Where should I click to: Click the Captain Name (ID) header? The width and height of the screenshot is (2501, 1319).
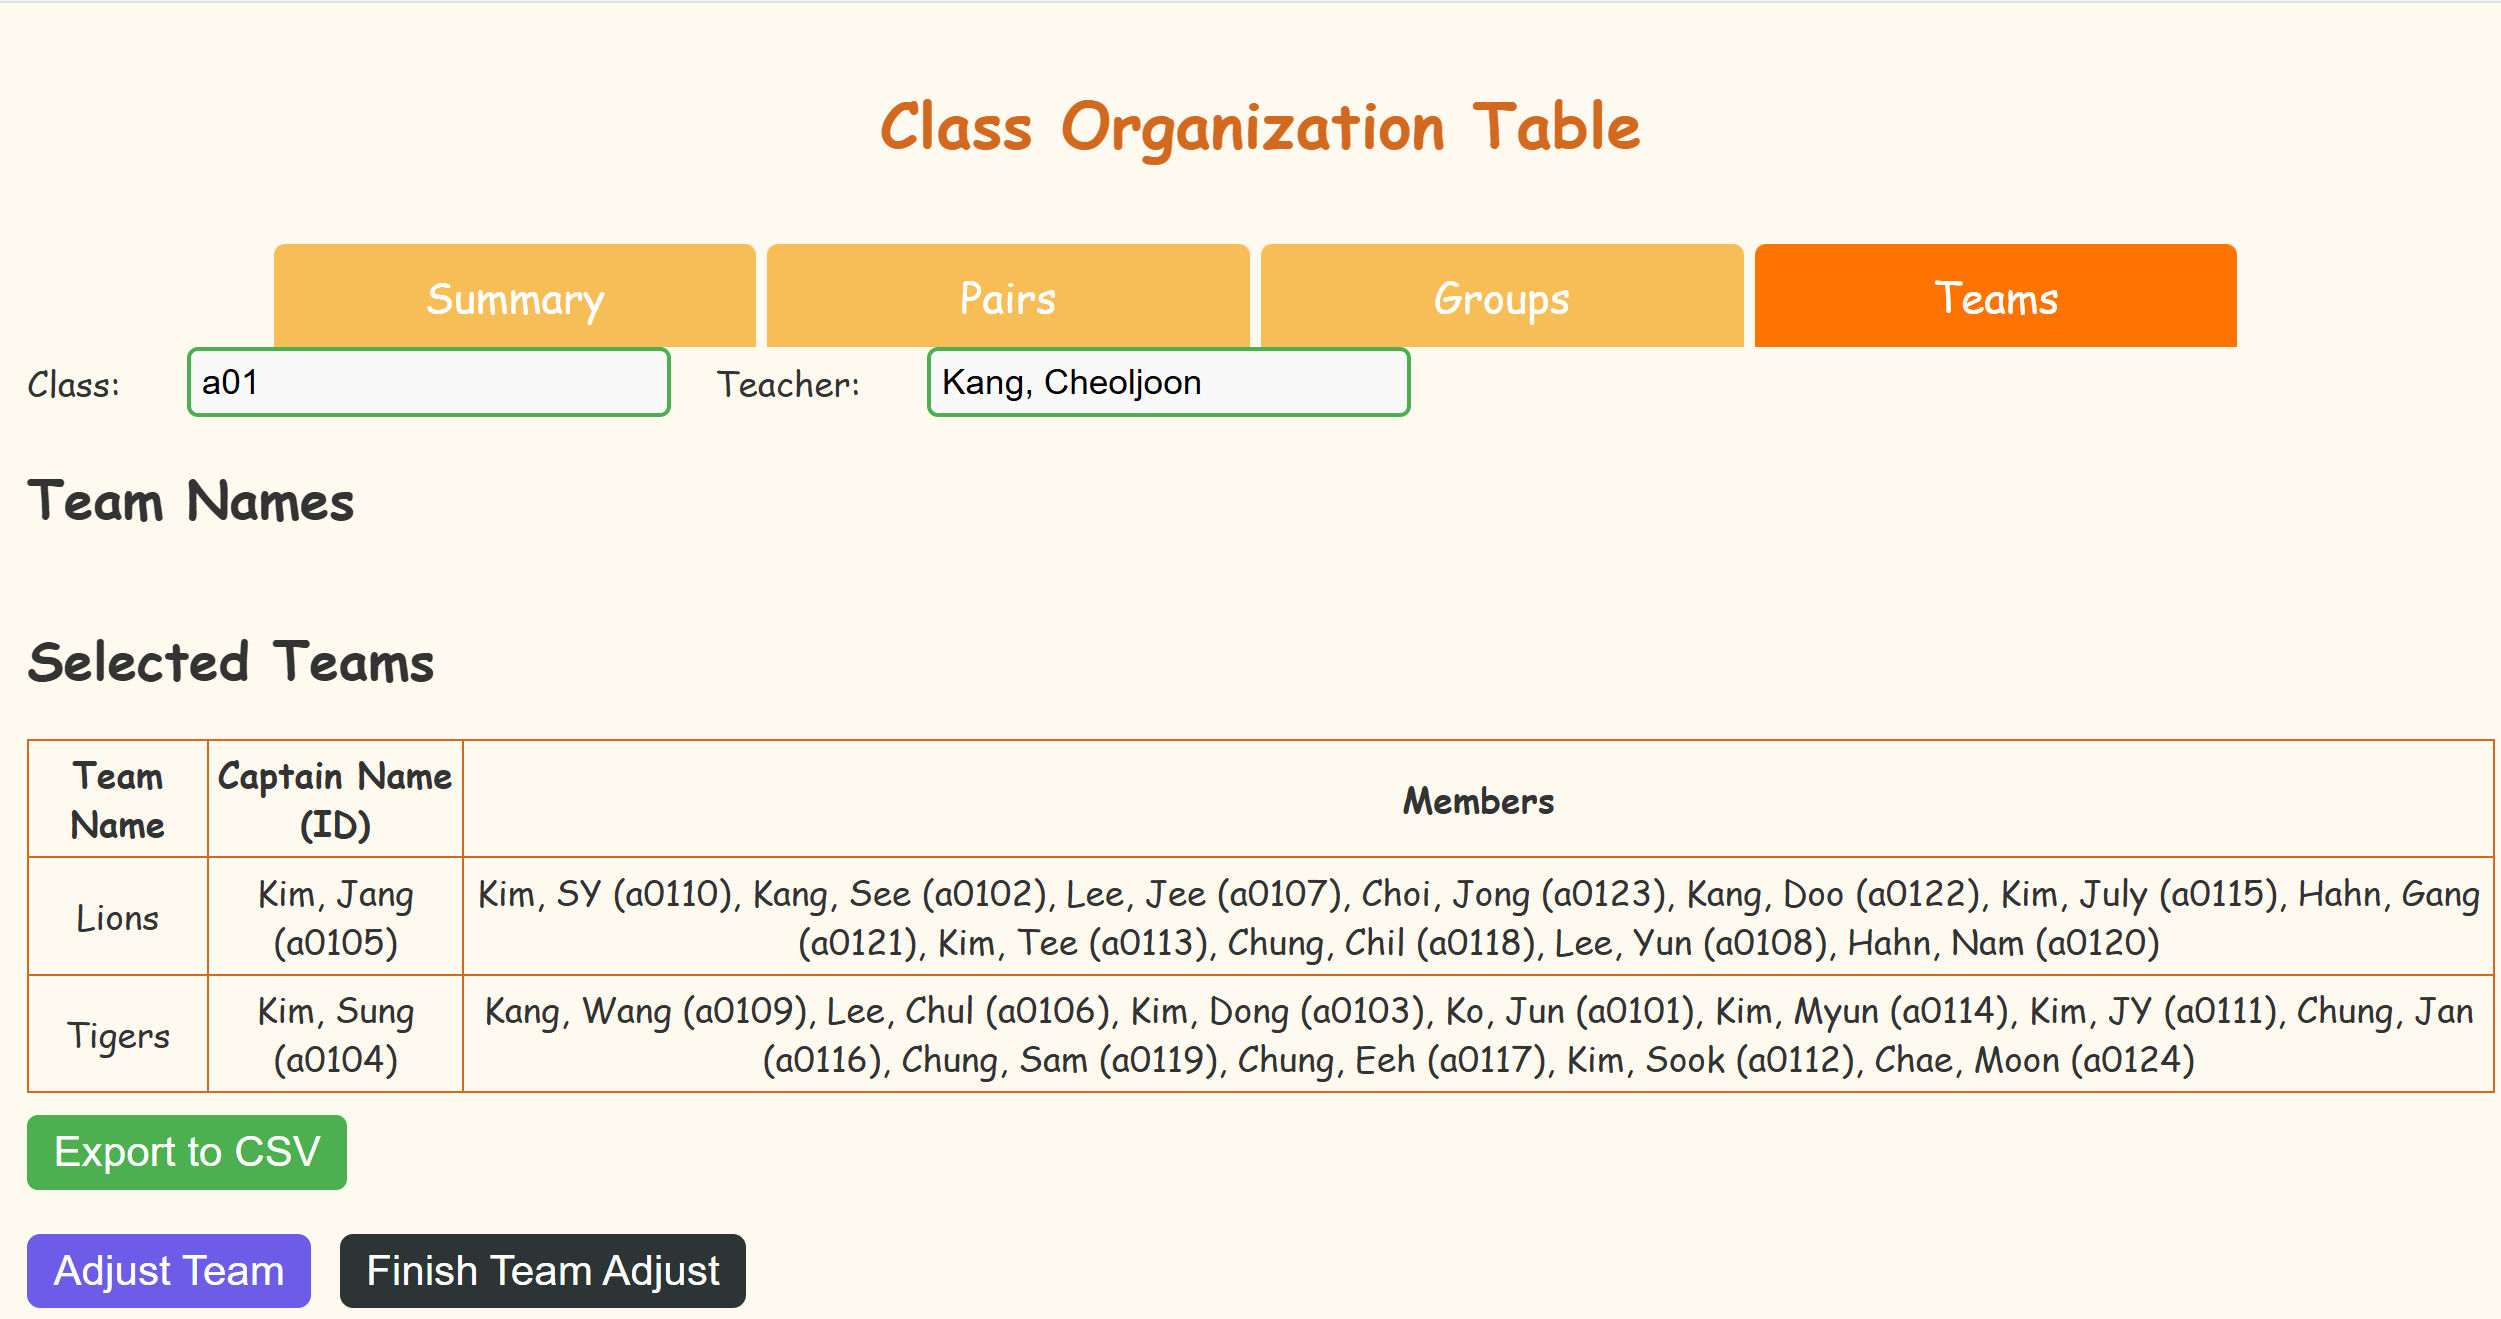pos(335,800)
